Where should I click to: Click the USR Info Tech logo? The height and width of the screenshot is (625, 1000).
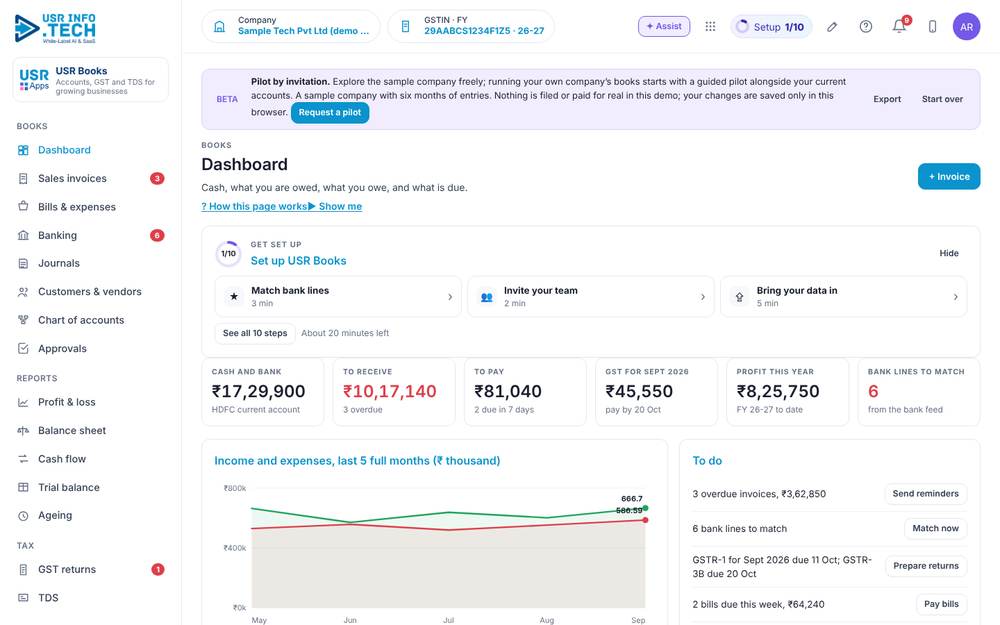[x=55, y=29]
